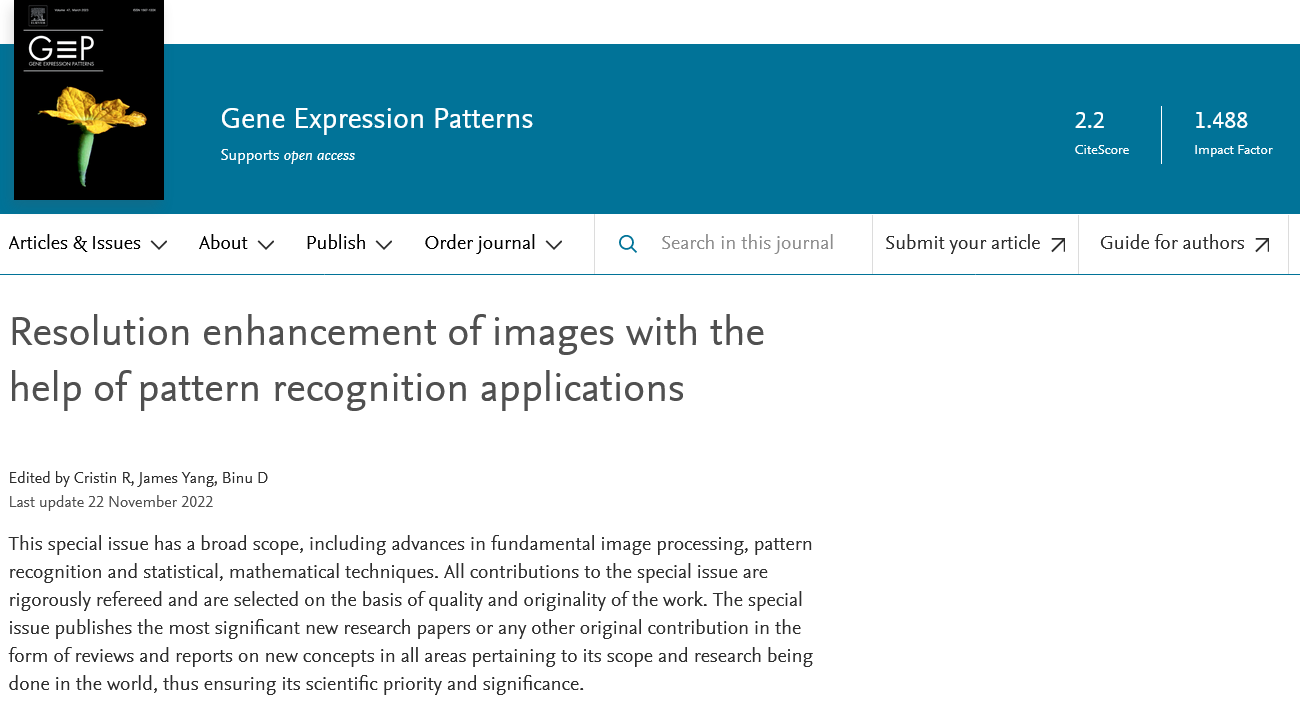Screen dimensions: 1300x720
Task: Click the arrow icon next to Guide for authors
Action: (1262, 245)
